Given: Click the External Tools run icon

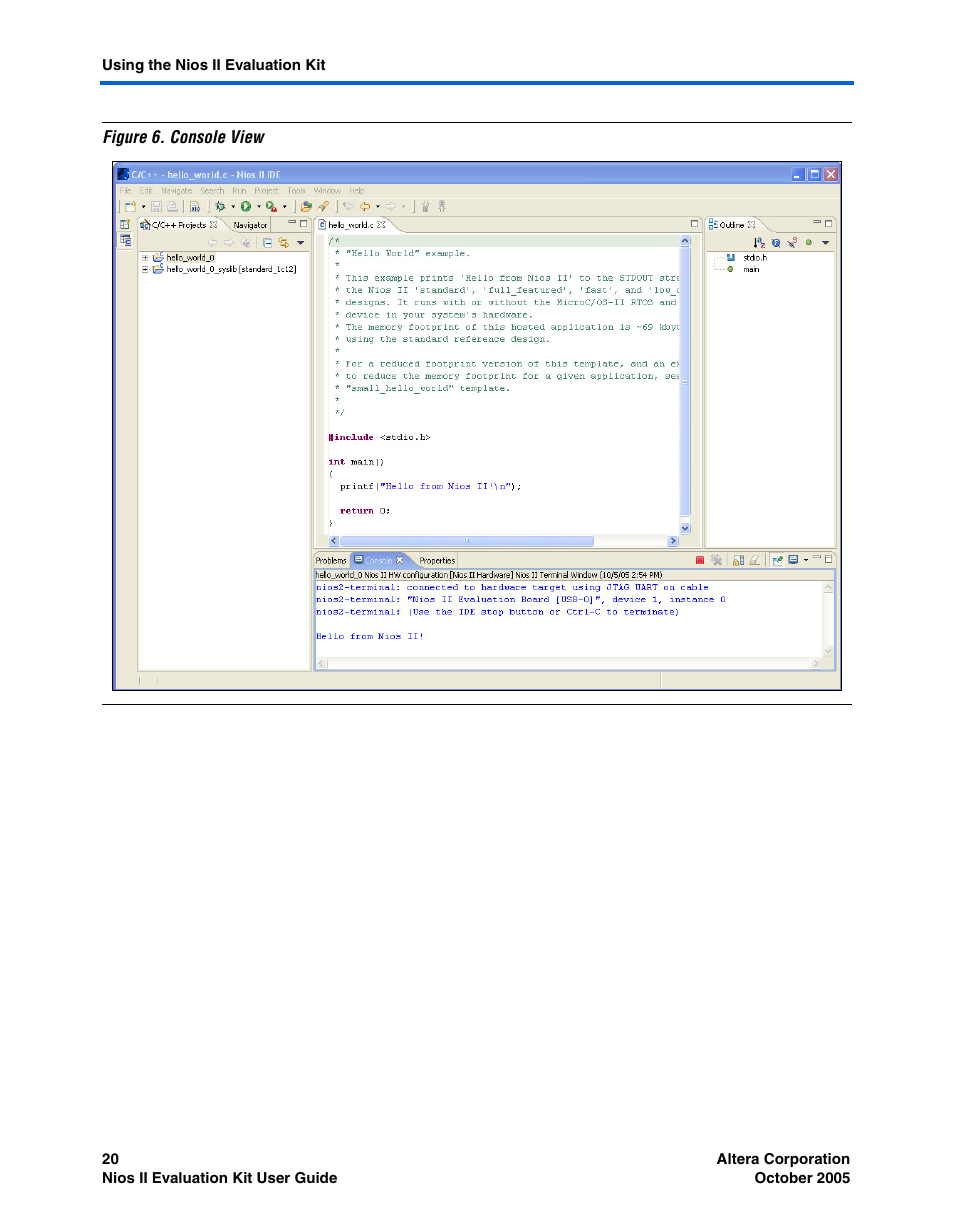Looking at the screenshot, I should [271, 207].
